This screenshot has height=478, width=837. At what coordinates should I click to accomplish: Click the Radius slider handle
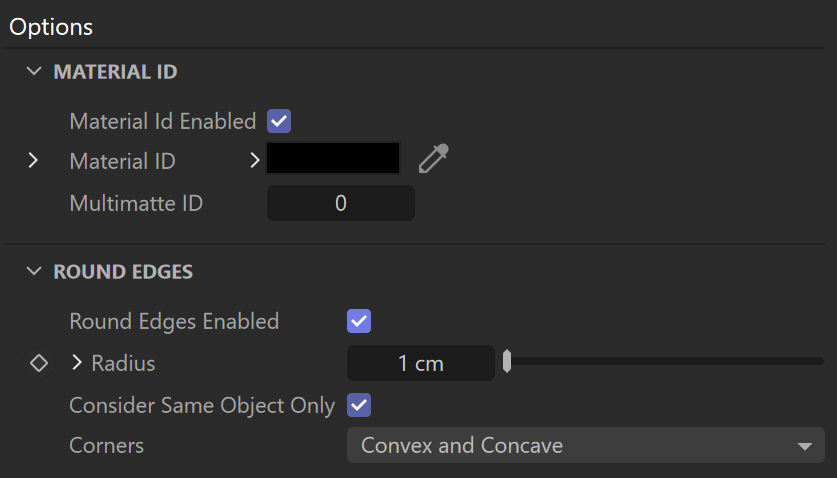click(507, 362)
